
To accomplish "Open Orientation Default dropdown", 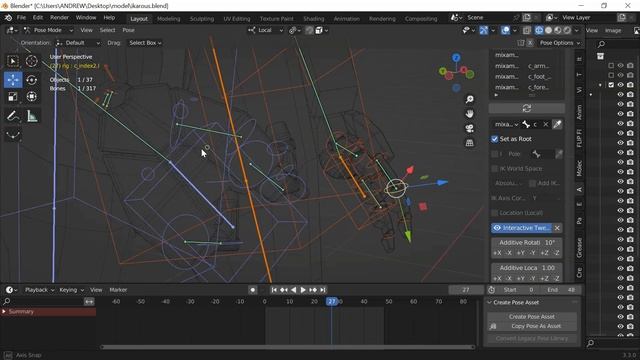I will tap(78, 43).
